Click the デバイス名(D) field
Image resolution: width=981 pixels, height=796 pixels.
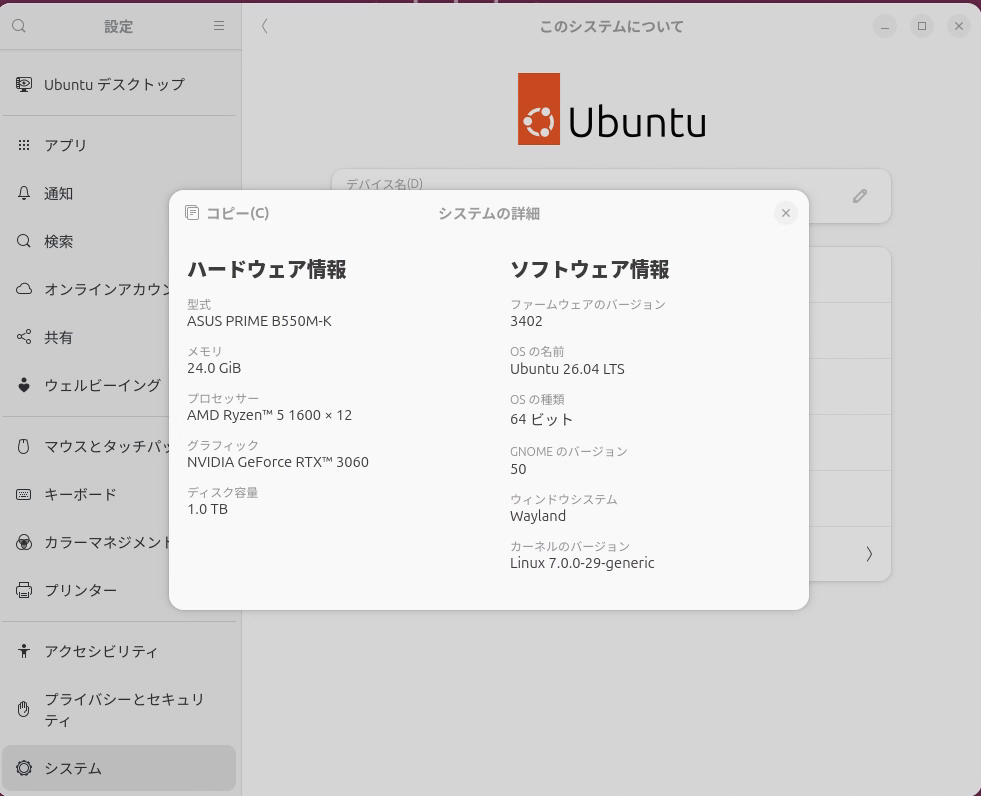(x=611, y=196)
